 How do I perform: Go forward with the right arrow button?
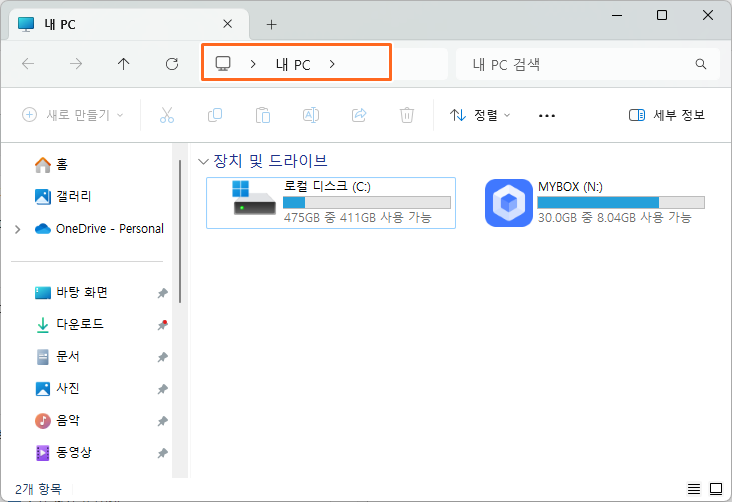pos(76,64)
